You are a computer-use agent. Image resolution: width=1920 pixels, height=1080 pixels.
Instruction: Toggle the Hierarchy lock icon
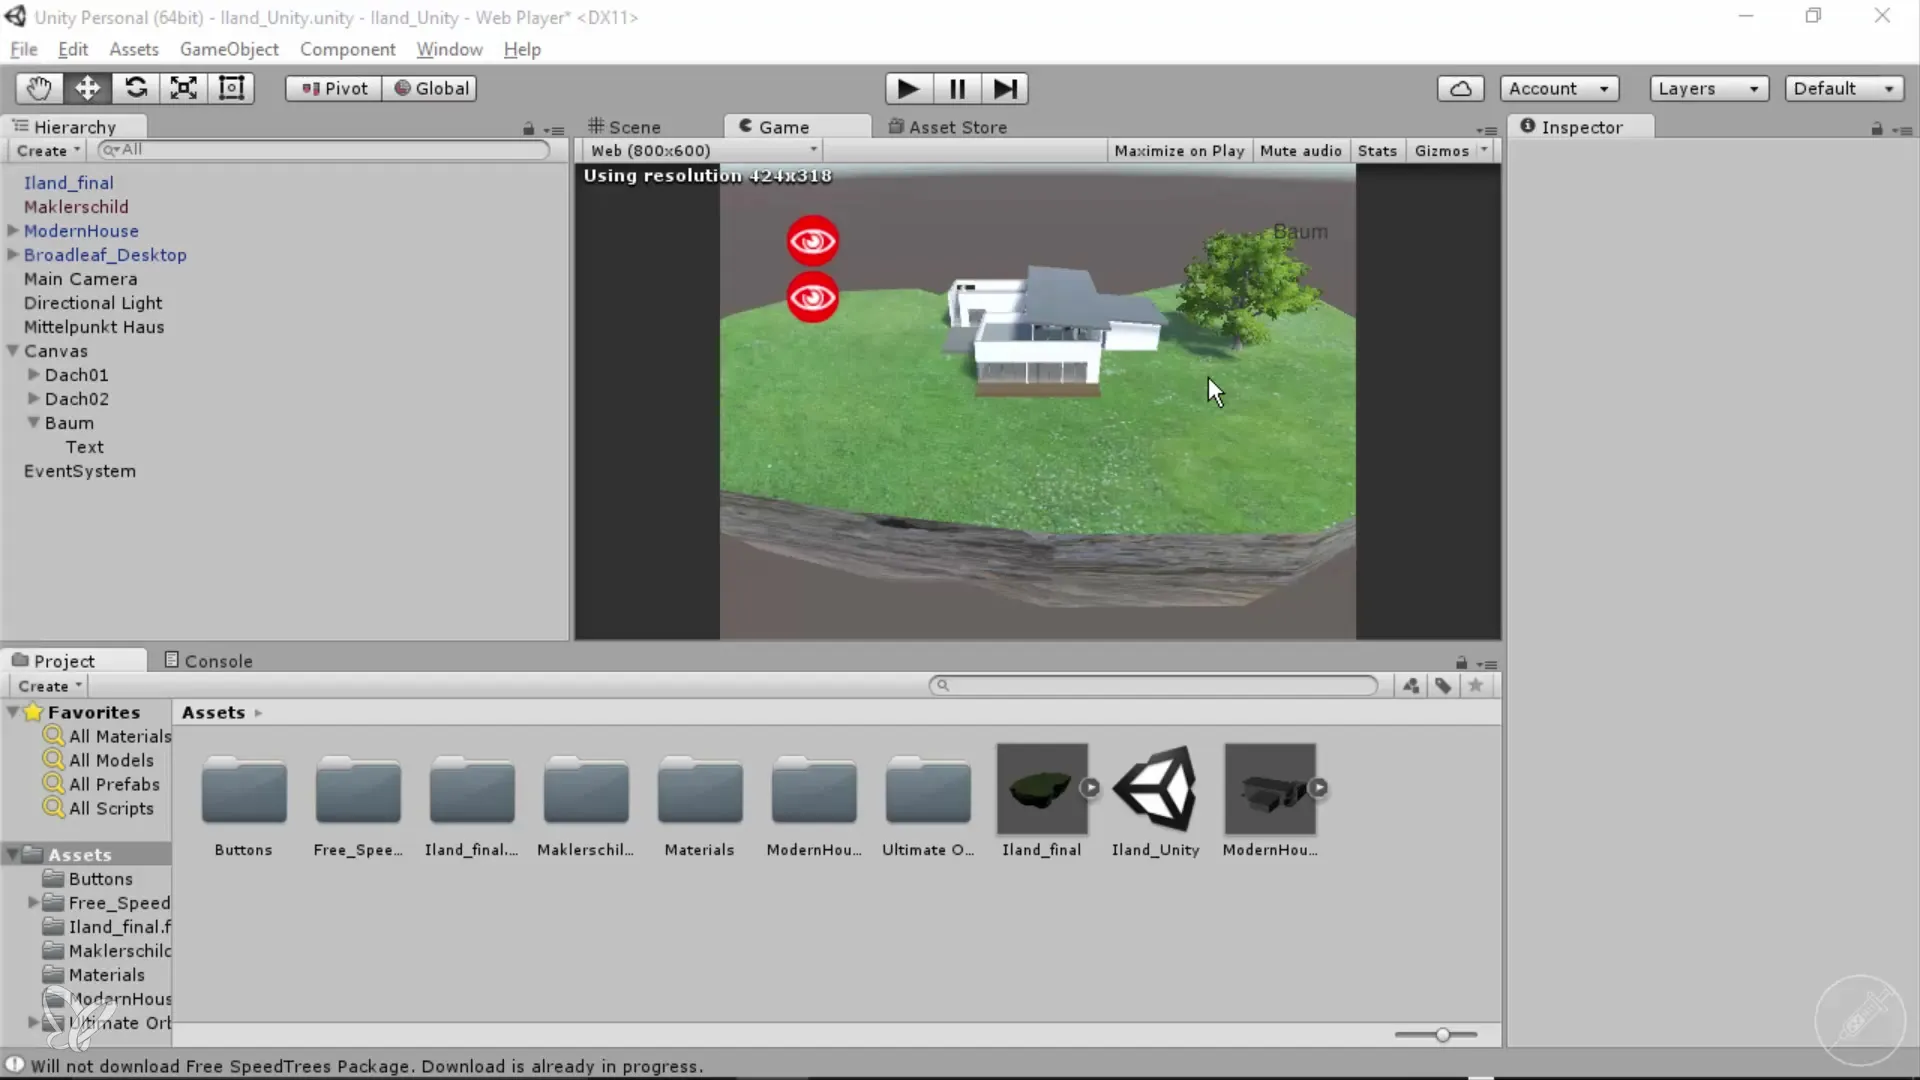click(x=528, y=129)
